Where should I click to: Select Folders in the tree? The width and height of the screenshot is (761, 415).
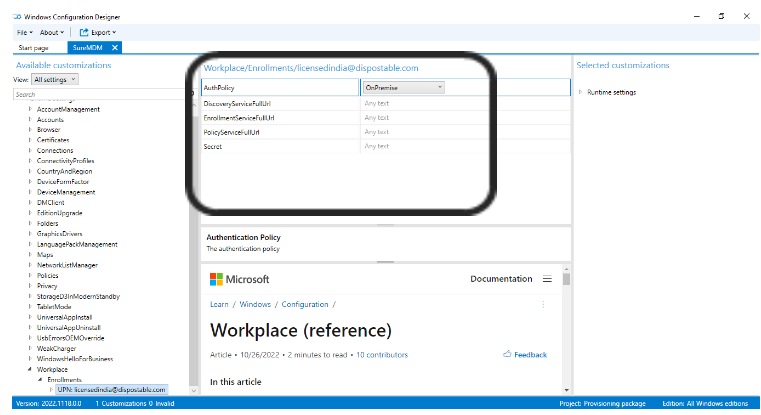[x=48, y=223]
